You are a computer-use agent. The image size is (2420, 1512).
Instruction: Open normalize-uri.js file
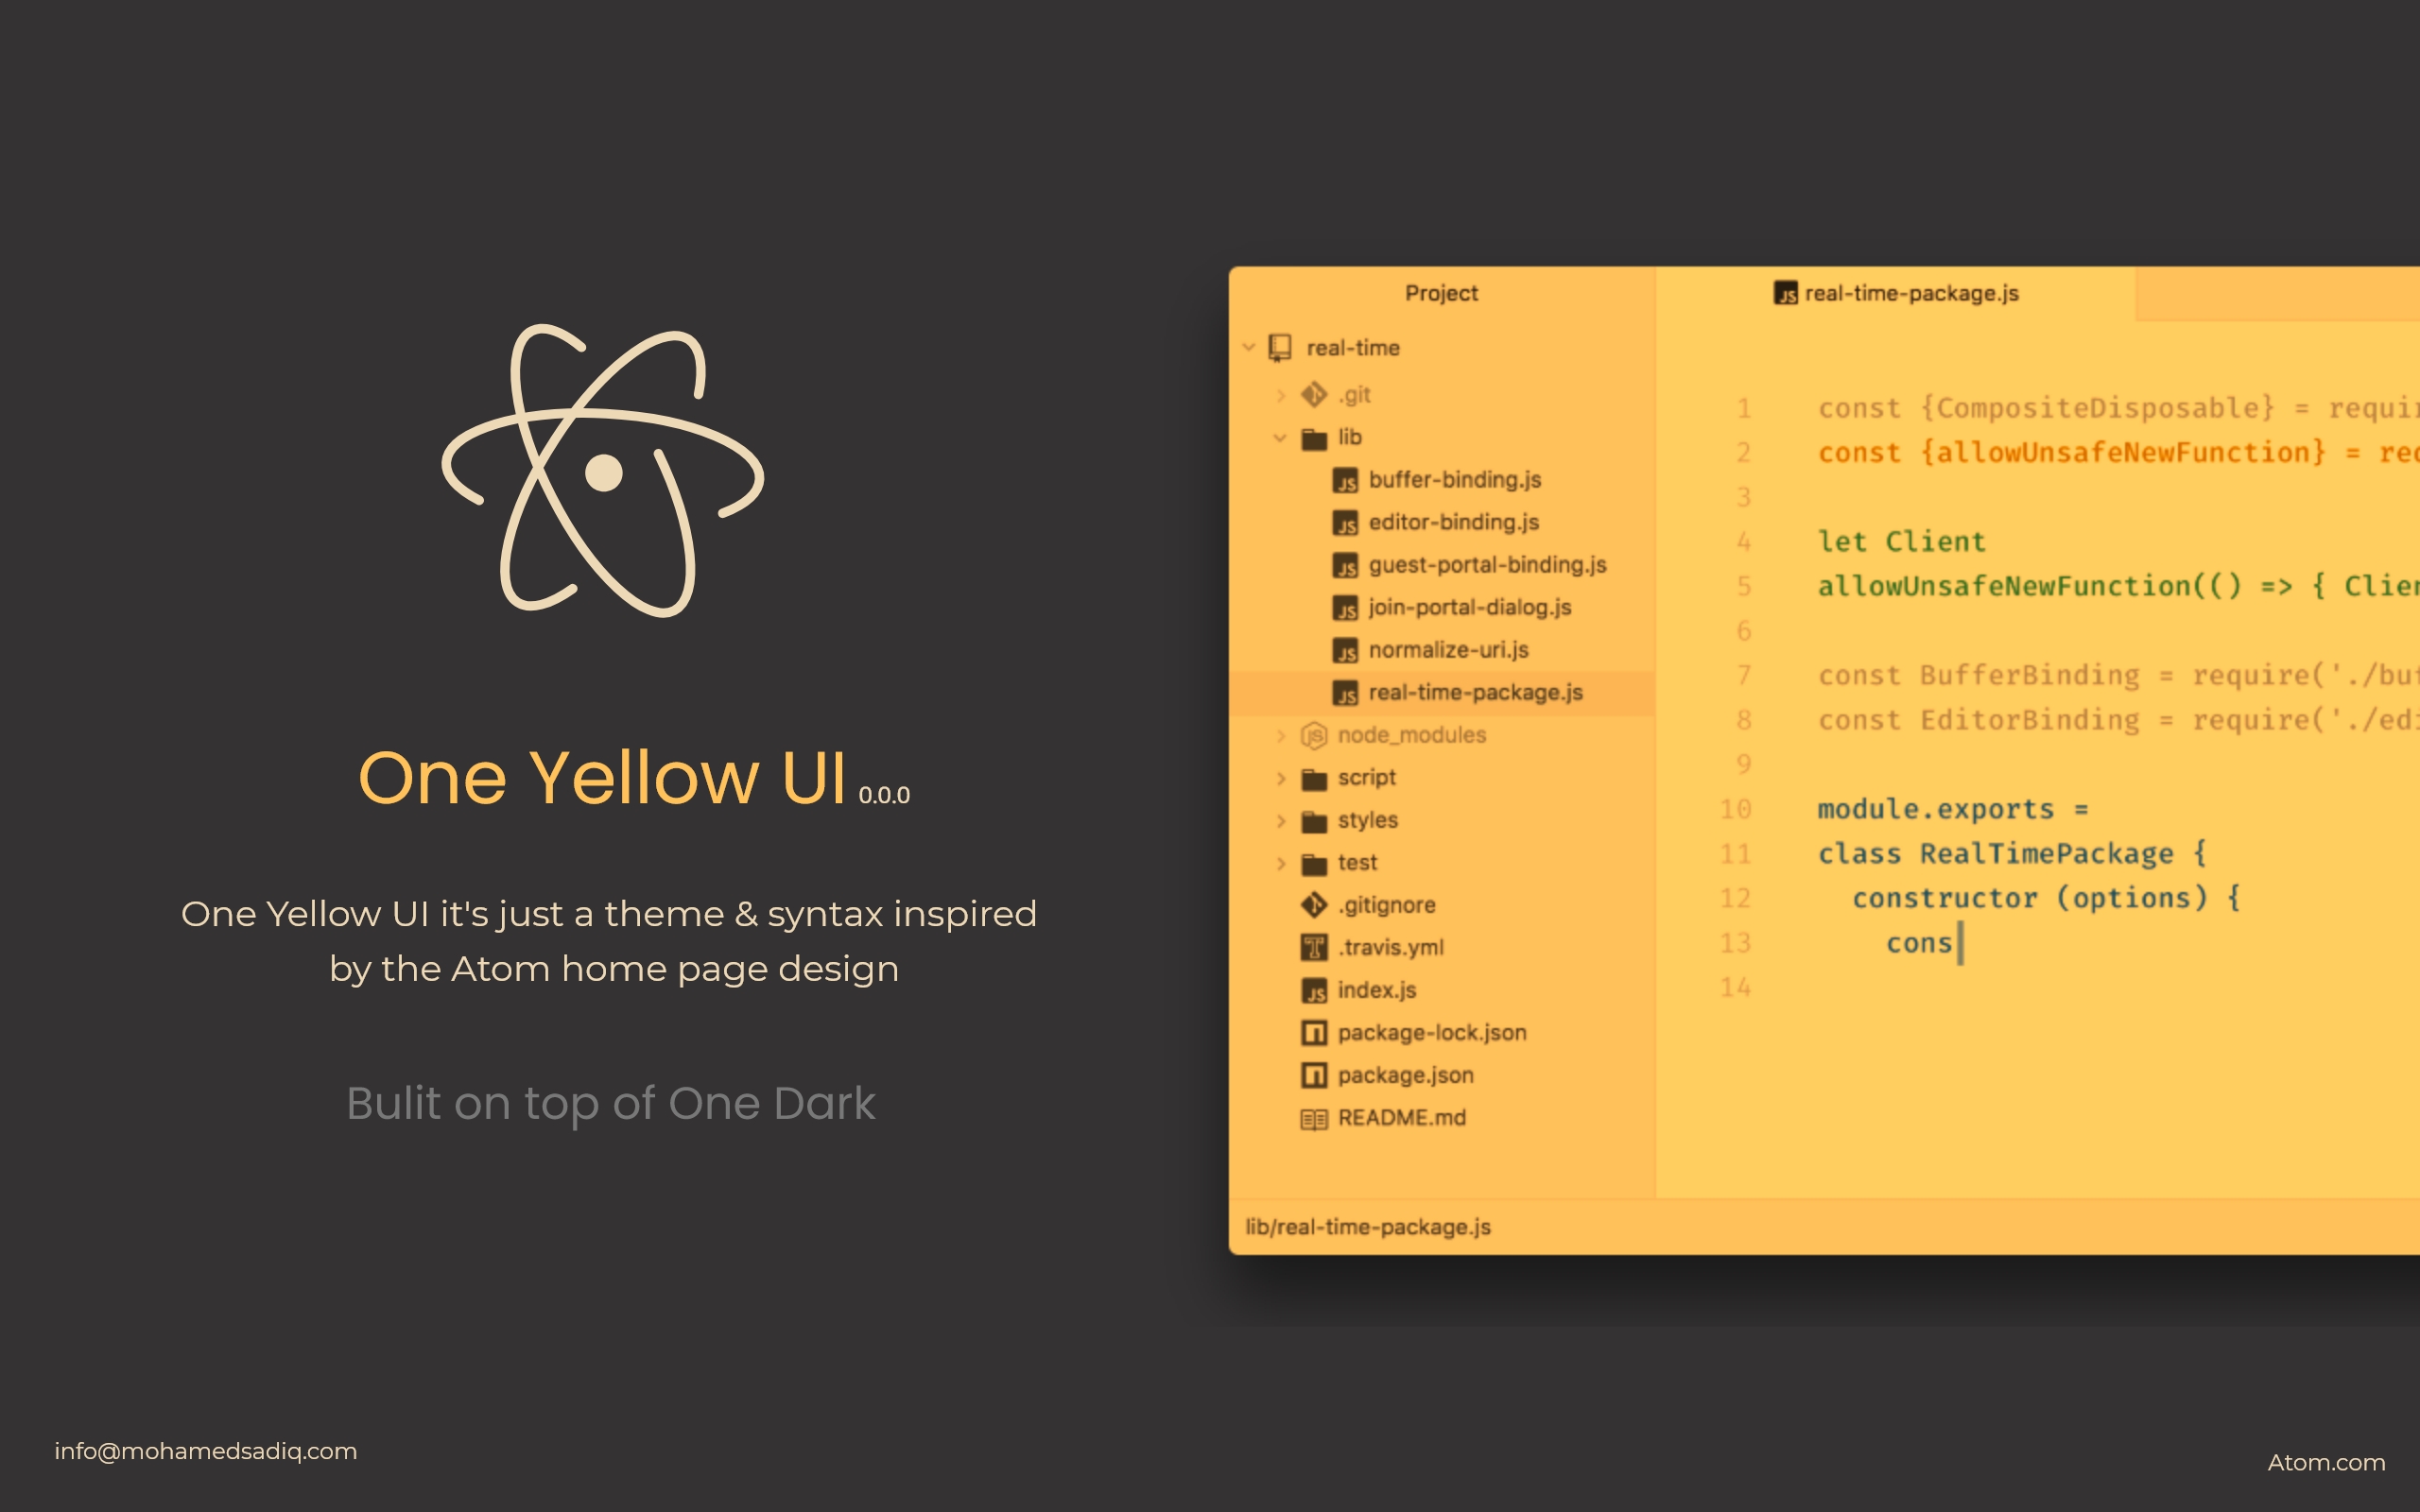[x=1449, y=650]
